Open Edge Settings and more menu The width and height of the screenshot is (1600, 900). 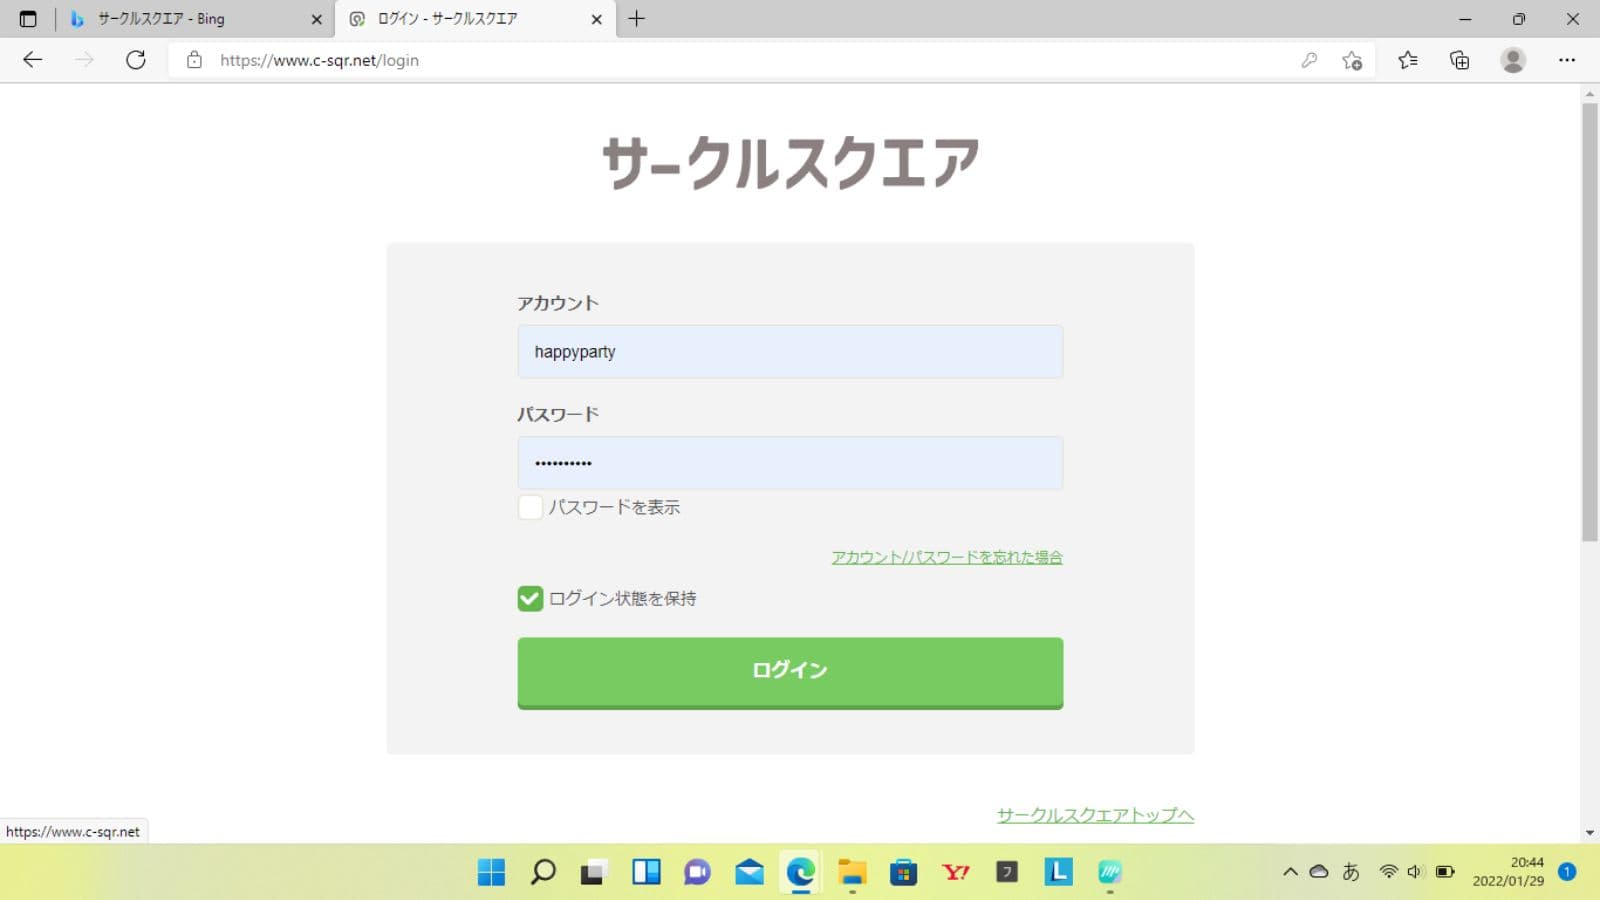pyautogui.click(x=1567, y=60)
